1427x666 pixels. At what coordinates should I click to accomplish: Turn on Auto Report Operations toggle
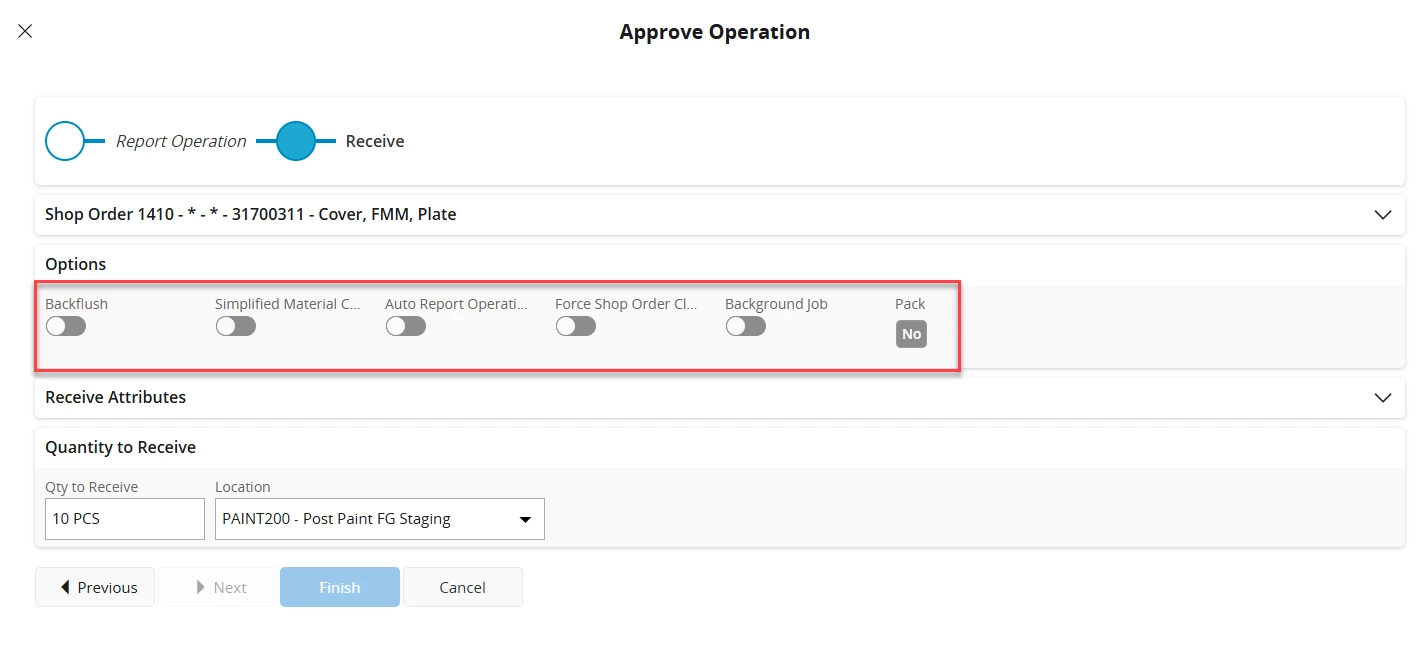coord(406,326)
